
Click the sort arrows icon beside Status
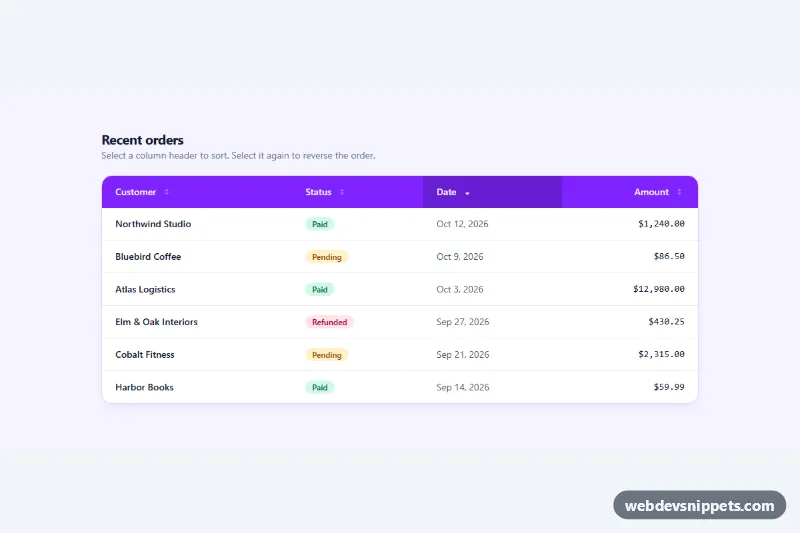click(x=342, y=192)
